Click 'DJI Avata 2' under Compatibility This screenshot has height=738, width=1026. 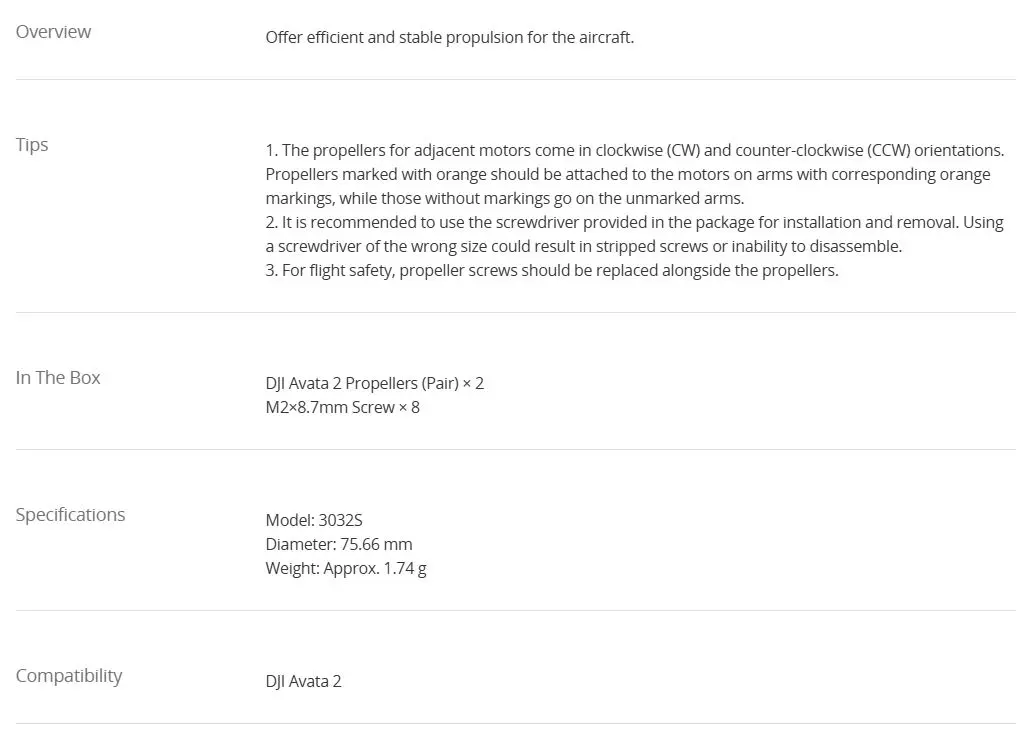[x=303, y=682]
